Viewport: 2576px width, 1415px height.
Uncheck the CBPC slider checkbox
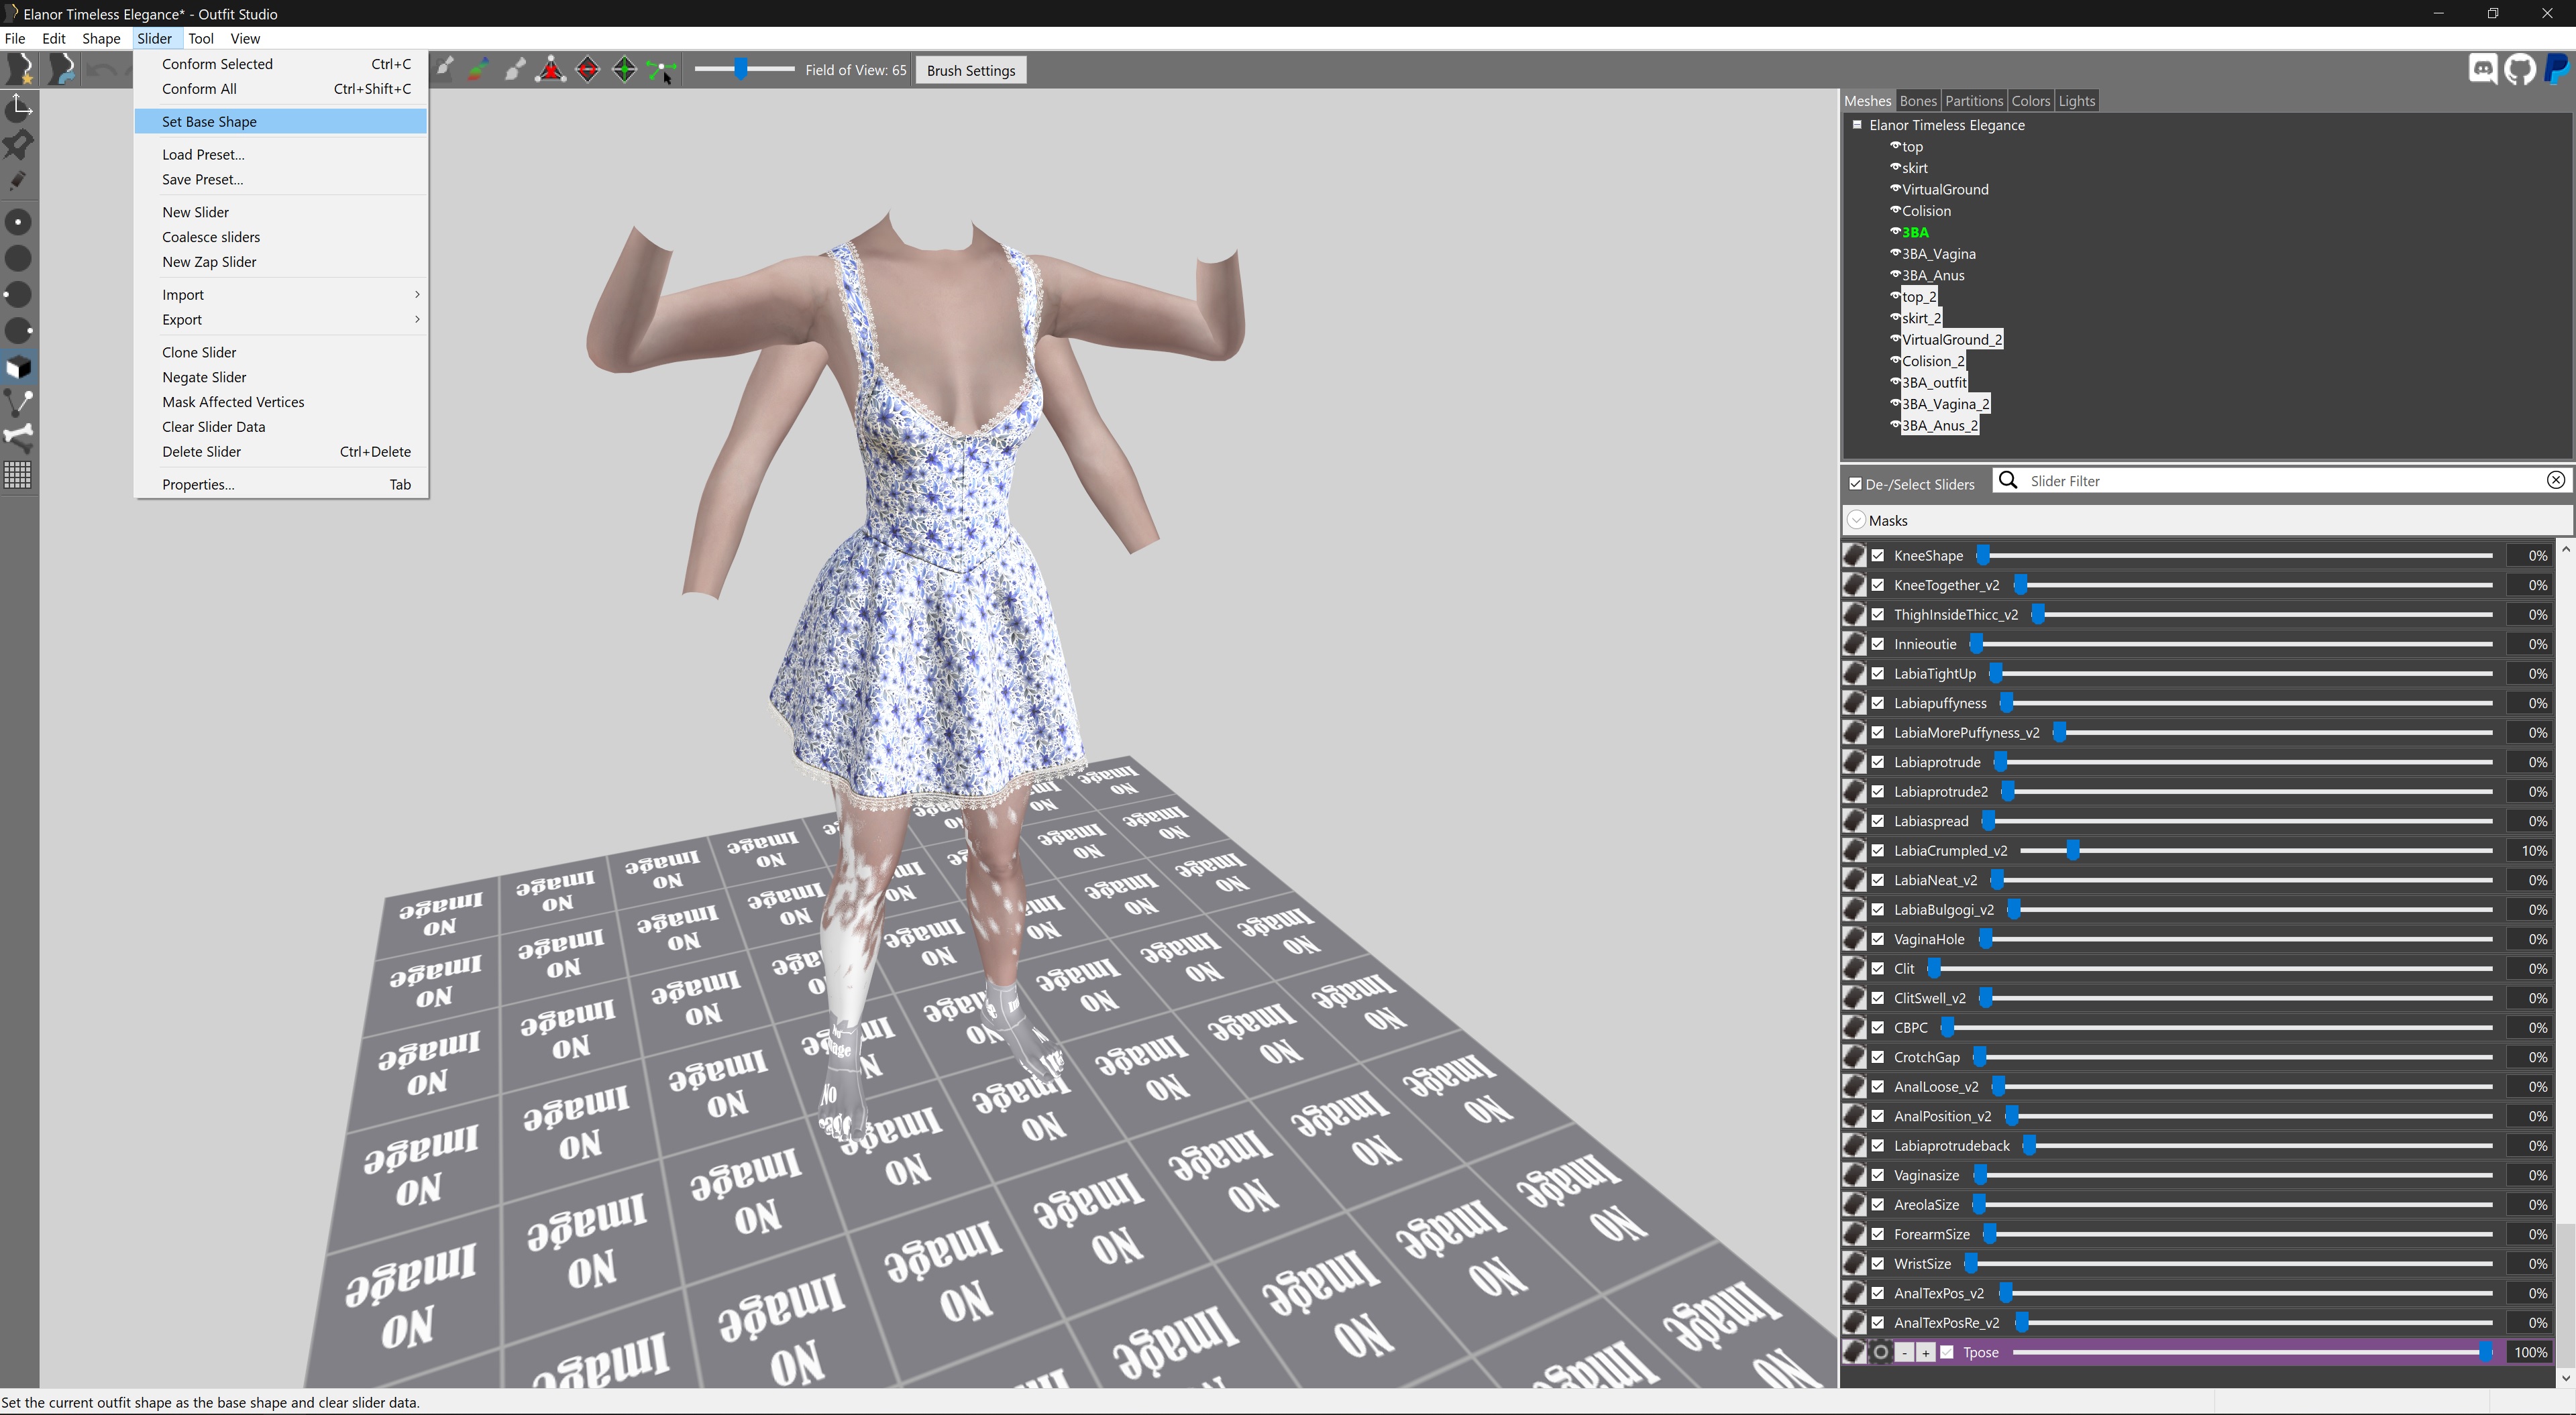pos(1878,1027)
